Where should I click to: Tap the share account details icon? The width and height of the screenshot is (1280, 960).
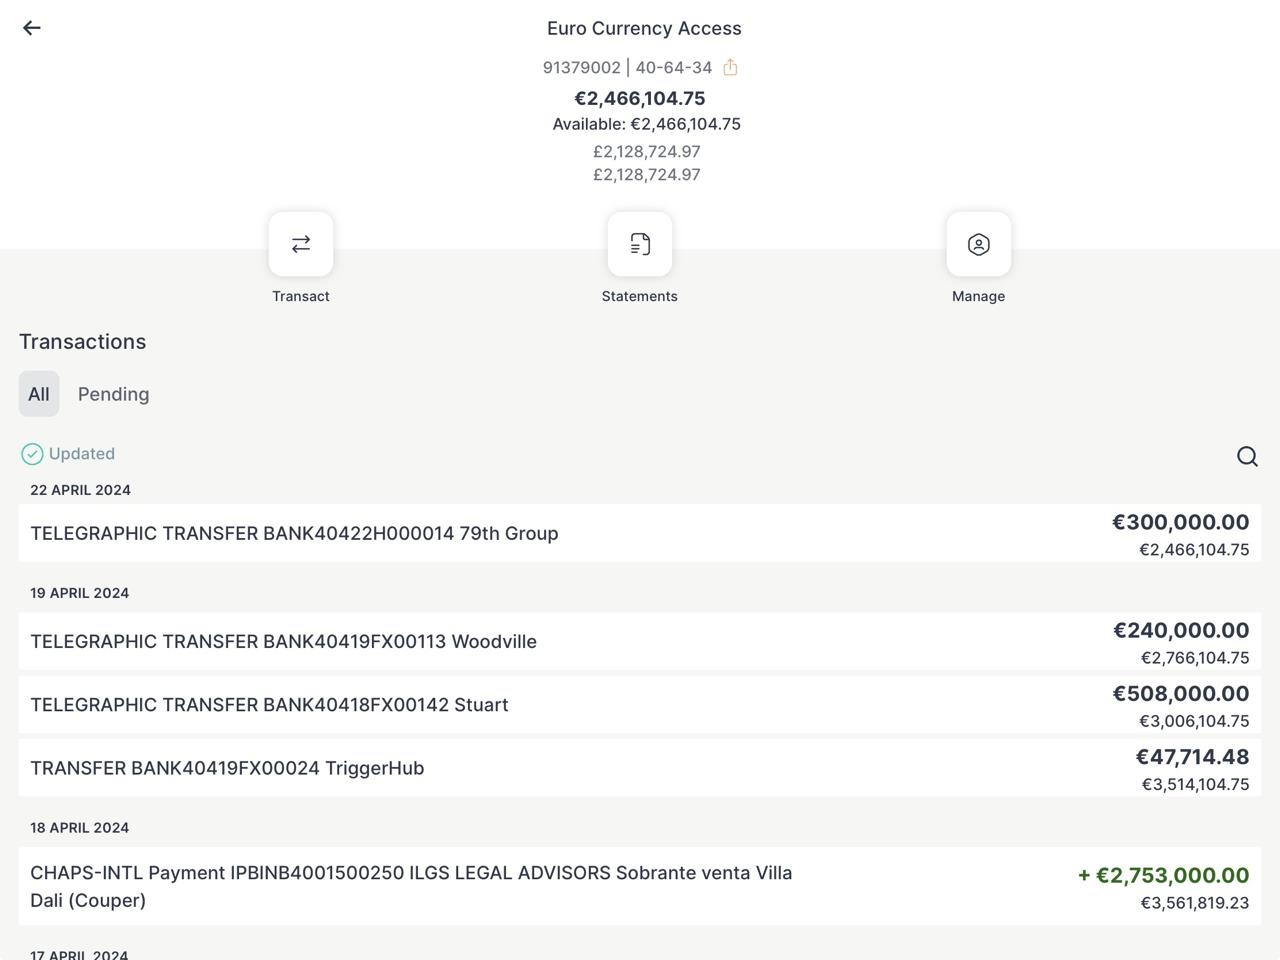point(730,67)
